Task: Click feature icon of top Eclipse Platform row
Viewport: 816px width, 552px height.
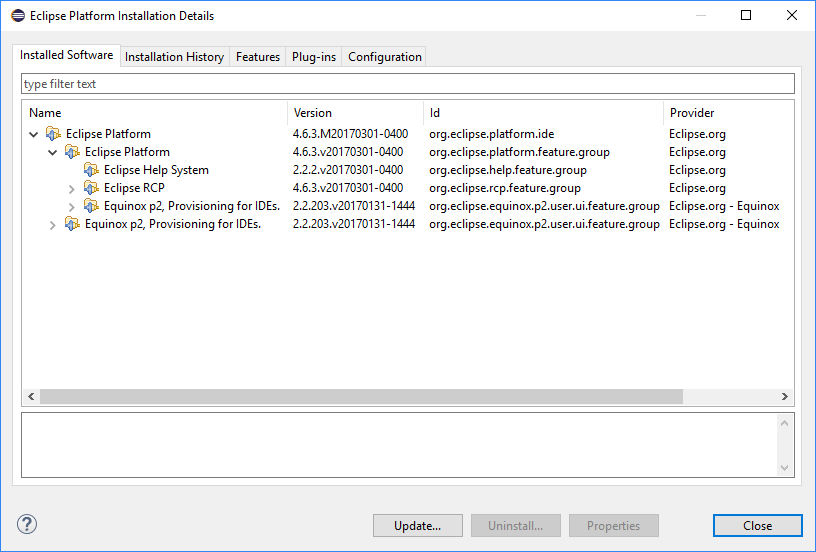Action: (53, 134)
